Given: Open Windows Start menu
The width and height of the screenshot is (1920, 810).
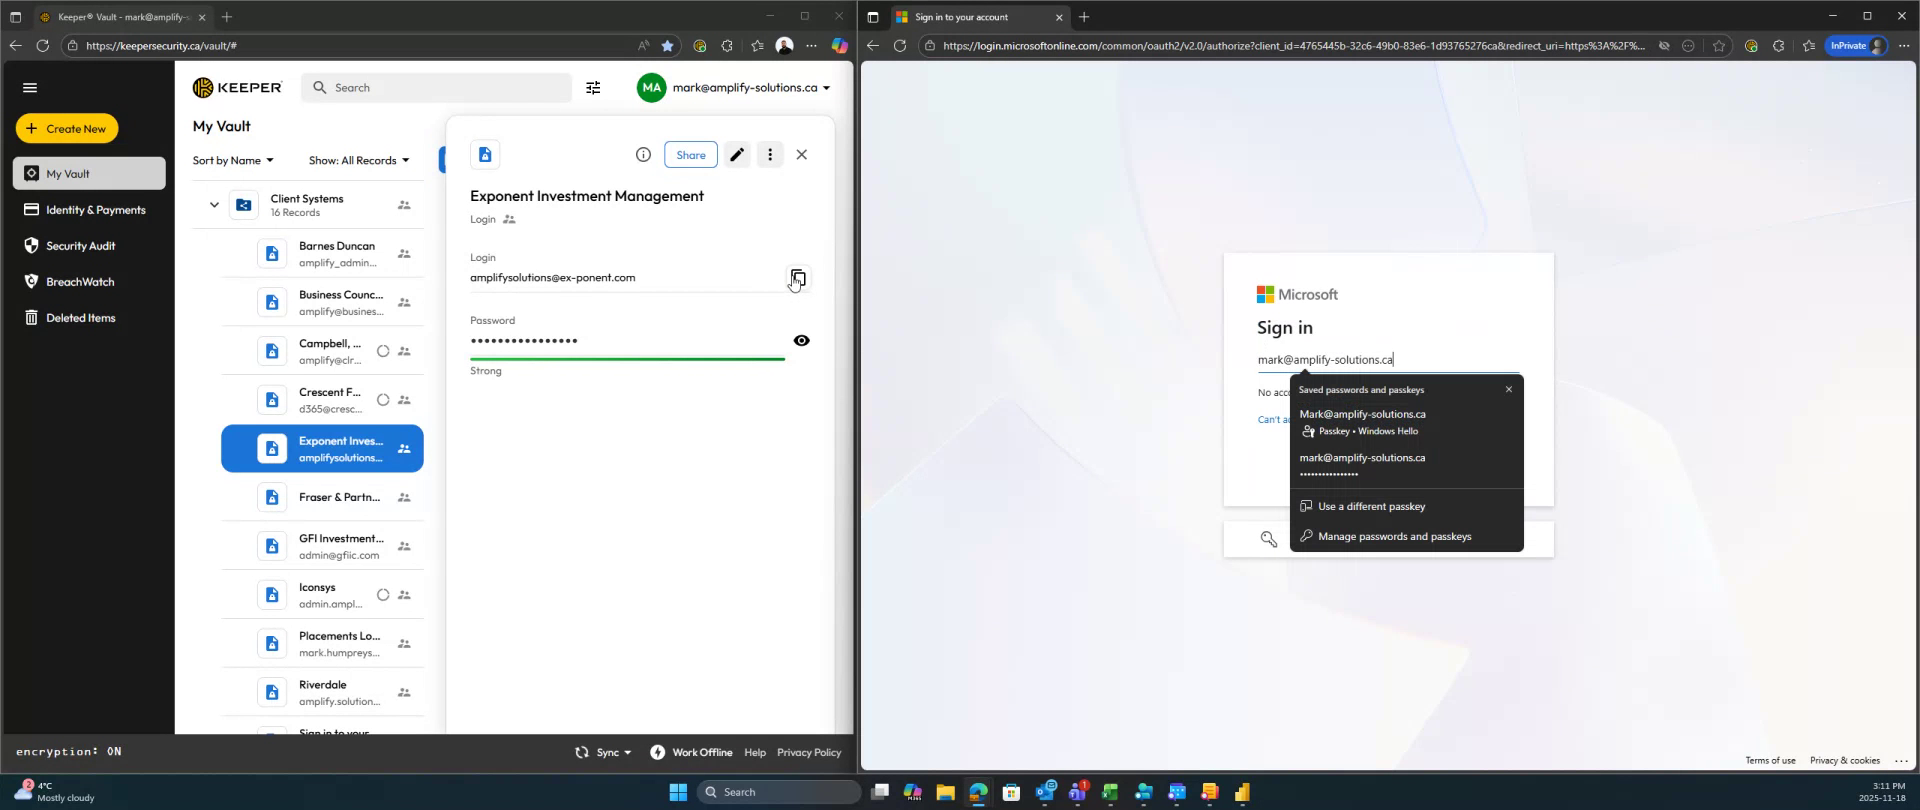Looking at the screenshot, I should pyautogui.click(x=678, y=792).
